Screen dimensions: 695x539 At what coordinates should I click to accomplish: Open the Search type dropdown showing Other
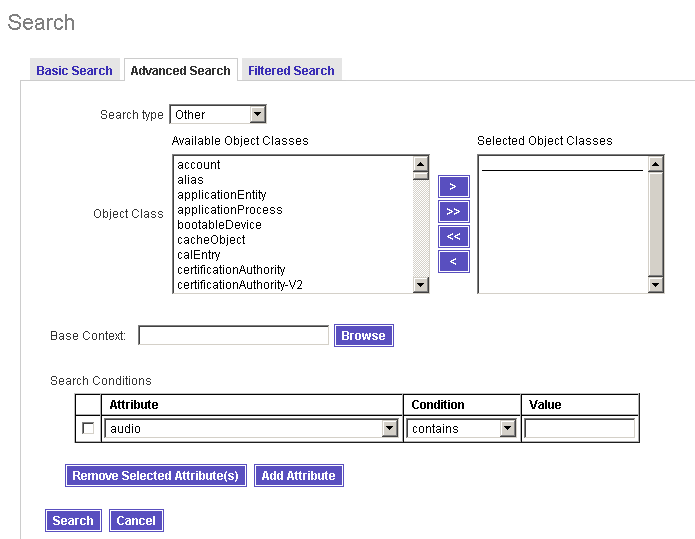pos(218,114)
